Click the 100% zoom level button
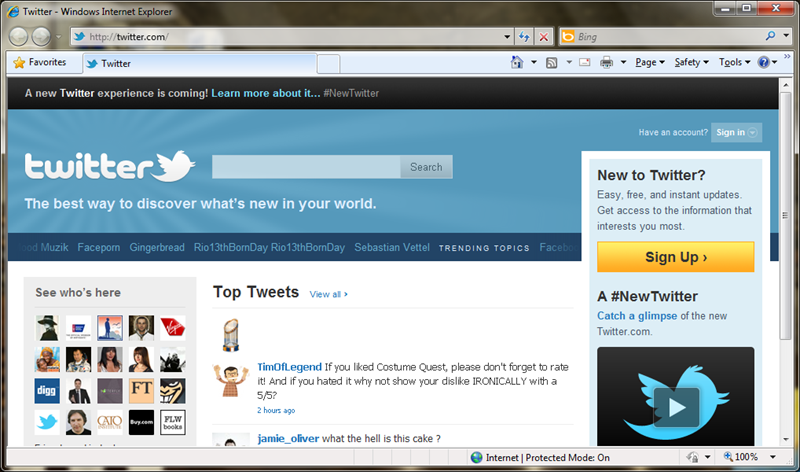The height and width of the screenshot is (472, 800). pyautogui.click(x=741, y=457)
